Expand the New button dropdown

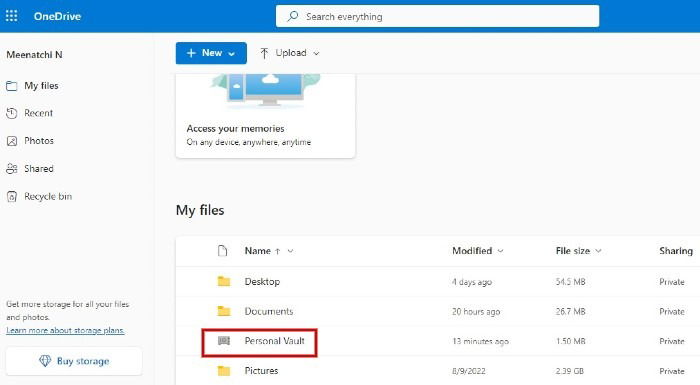[x=231, y=54]
